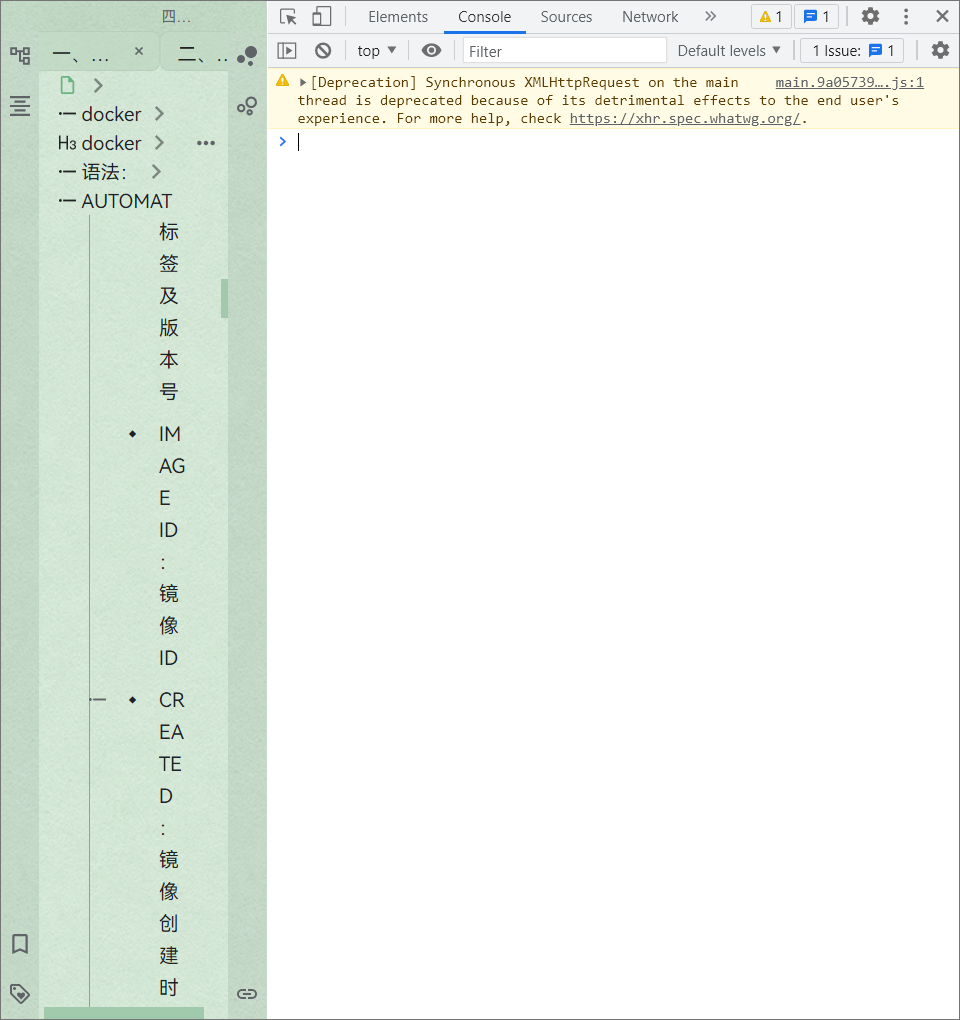Screen dimensions: 960x1020
Task: Expand the chevron next to document icon
Action: point(98,85)
